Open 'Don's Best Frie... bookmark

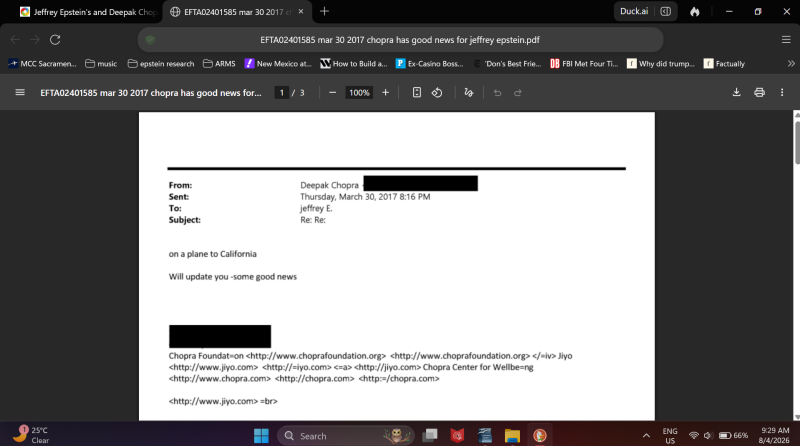tap(507, 64)
